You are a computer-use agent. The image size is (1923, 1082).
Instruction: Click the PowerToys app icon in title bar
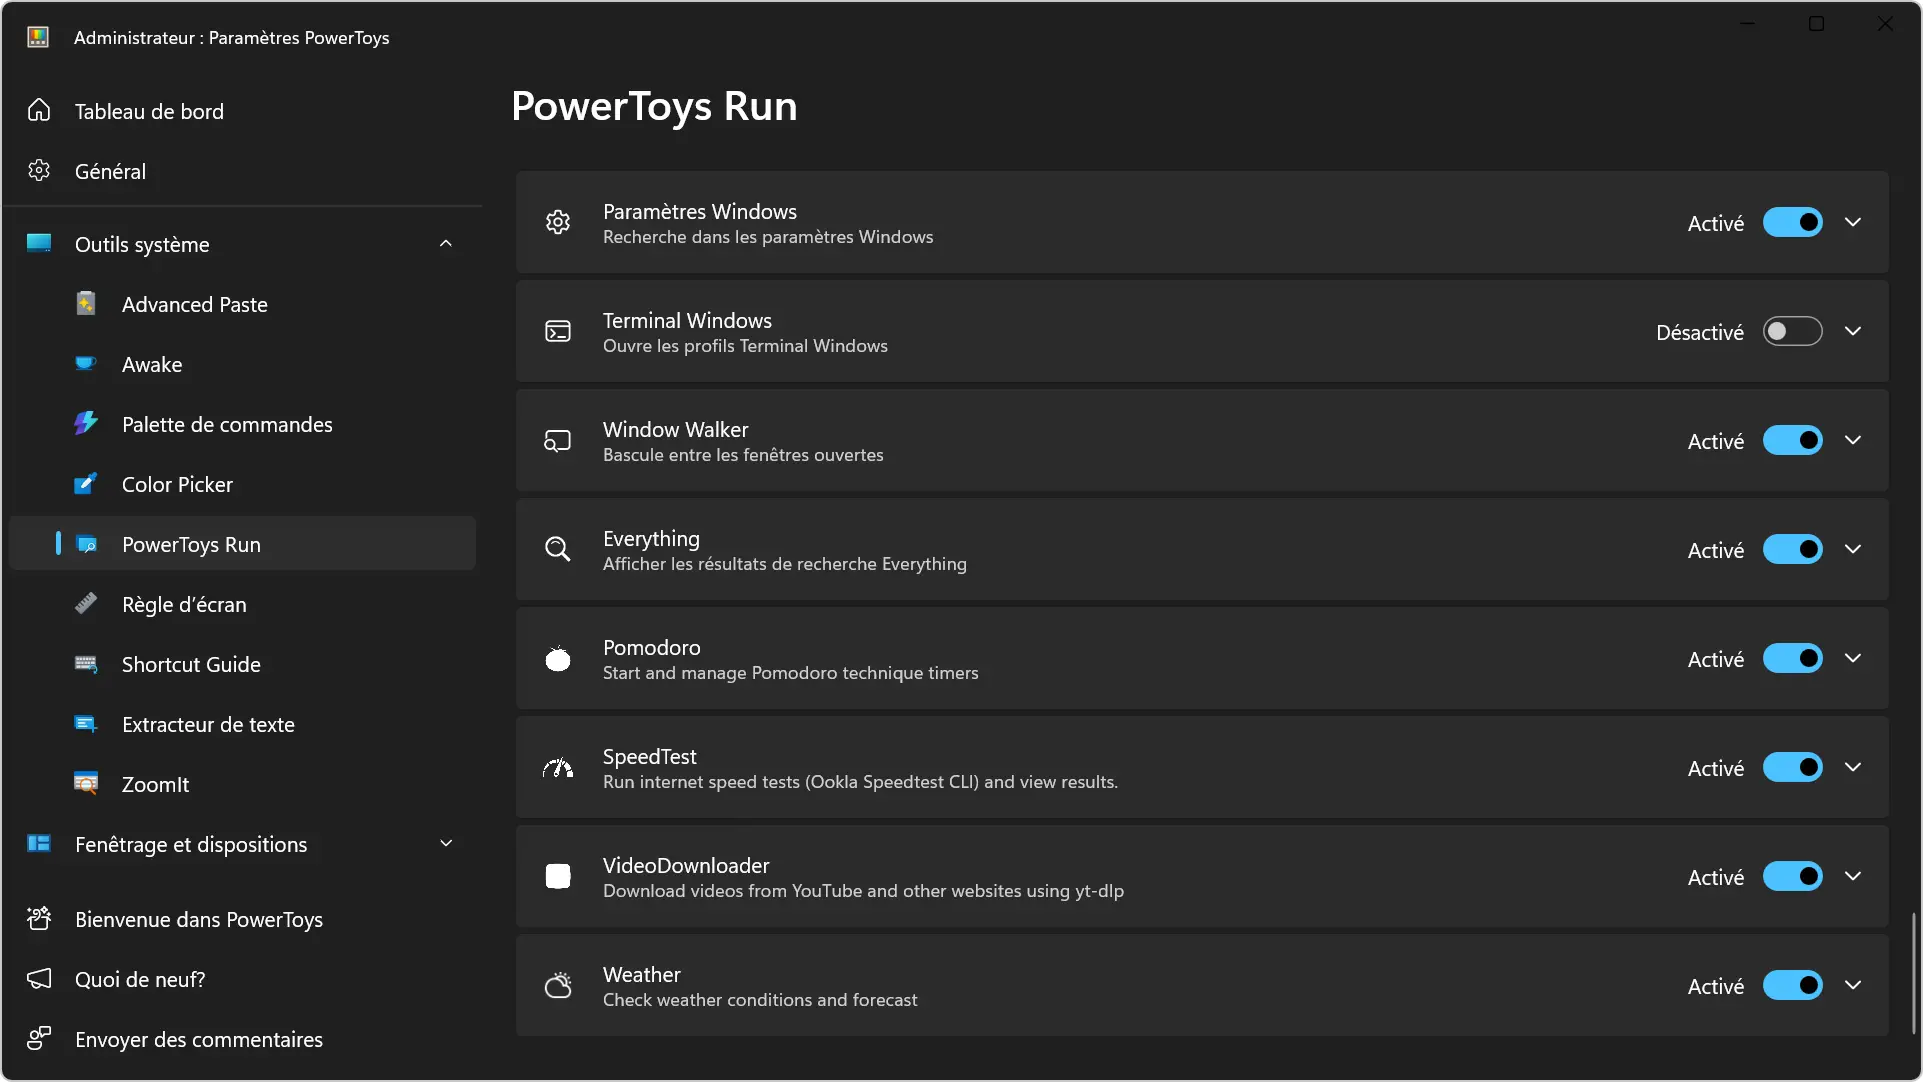pyautogui.click(x=38, y=37)
